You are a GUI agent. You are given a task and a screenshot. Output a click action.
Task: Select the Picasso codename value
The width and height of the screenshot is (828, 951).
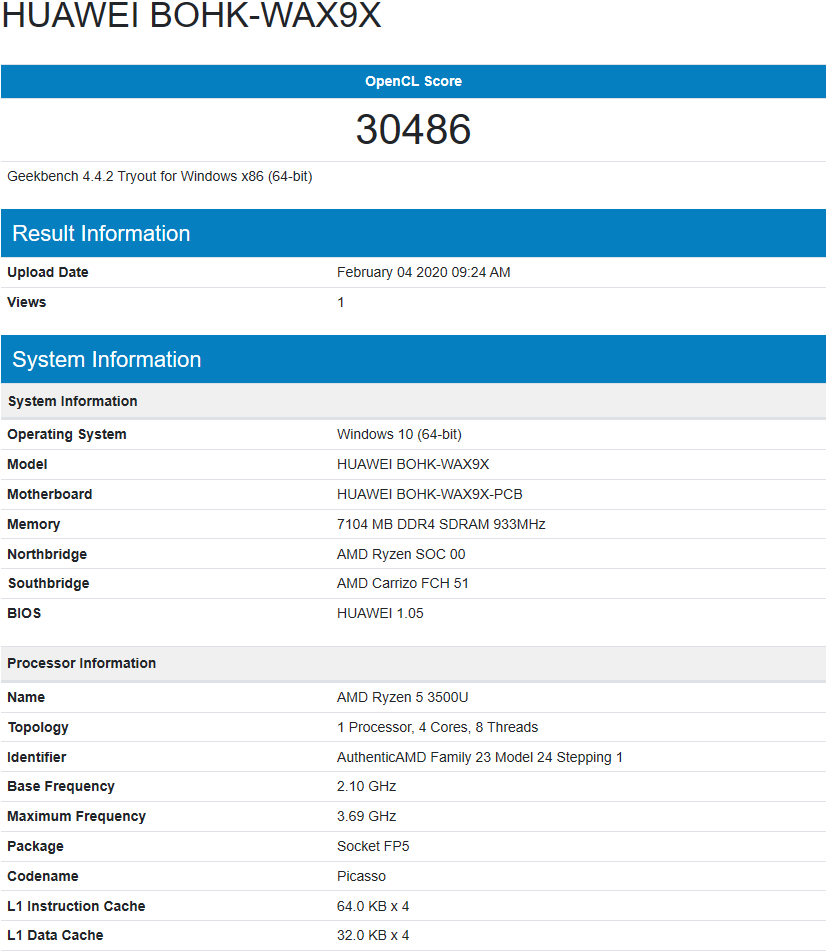362,876
